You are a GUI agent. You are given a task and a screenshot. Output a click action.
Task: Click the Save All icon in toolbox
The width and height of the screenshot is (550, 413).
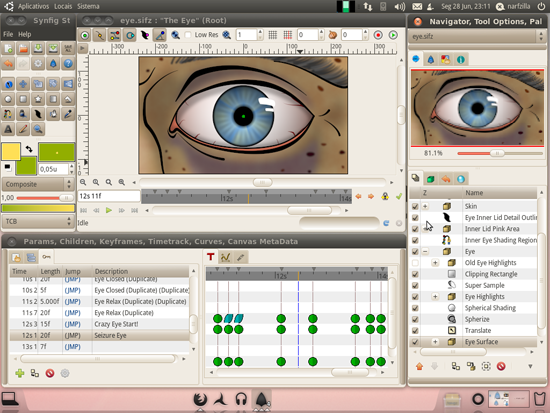tap(68, 49)
